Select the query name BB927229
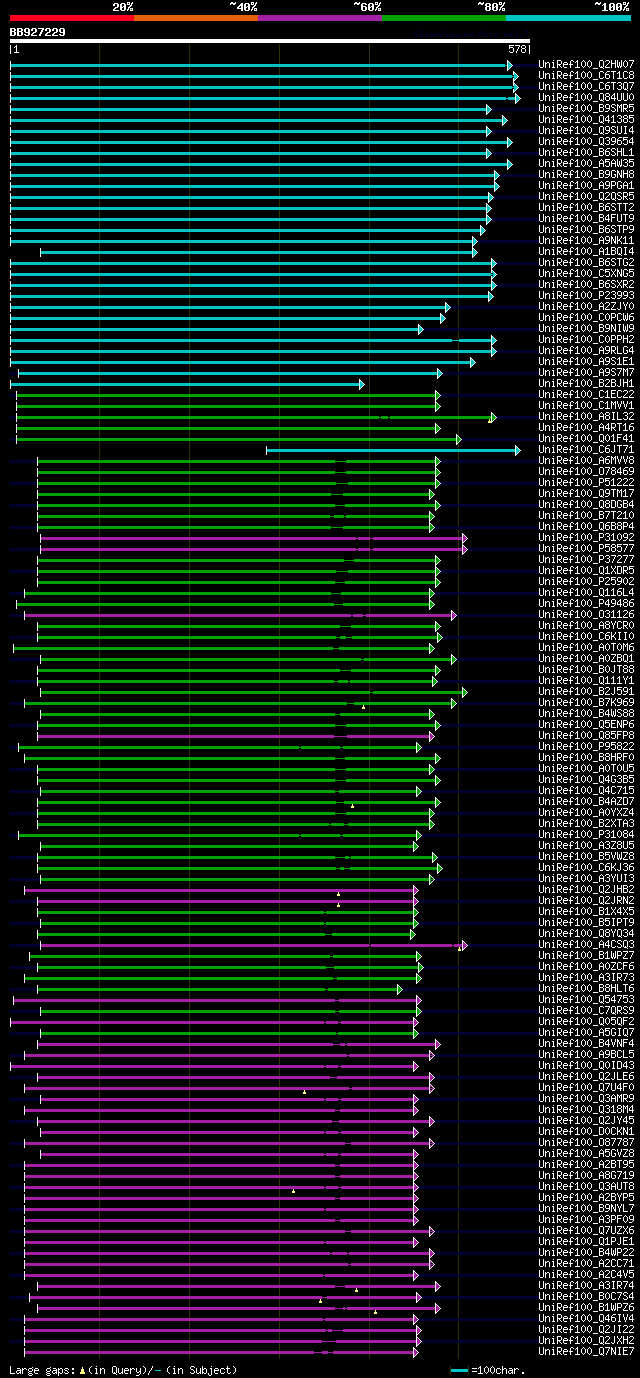This screenshot has width=640, height=1378. 38,32
